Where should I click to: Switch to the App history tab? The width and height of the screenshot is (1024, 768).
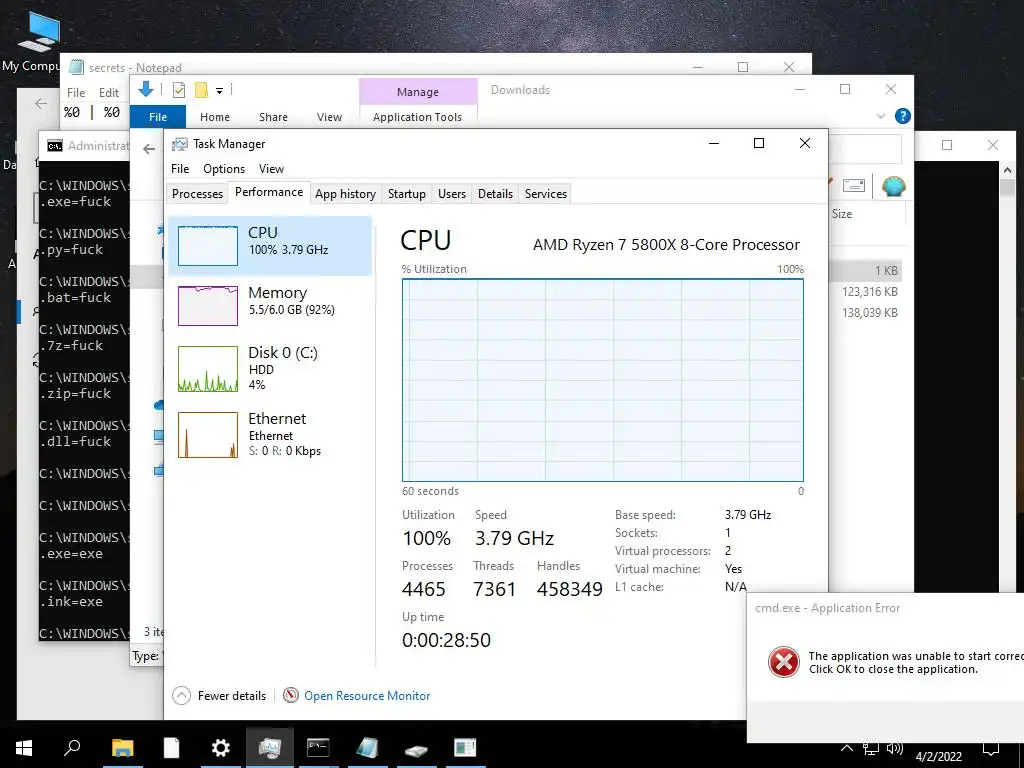tap(345, 194)
